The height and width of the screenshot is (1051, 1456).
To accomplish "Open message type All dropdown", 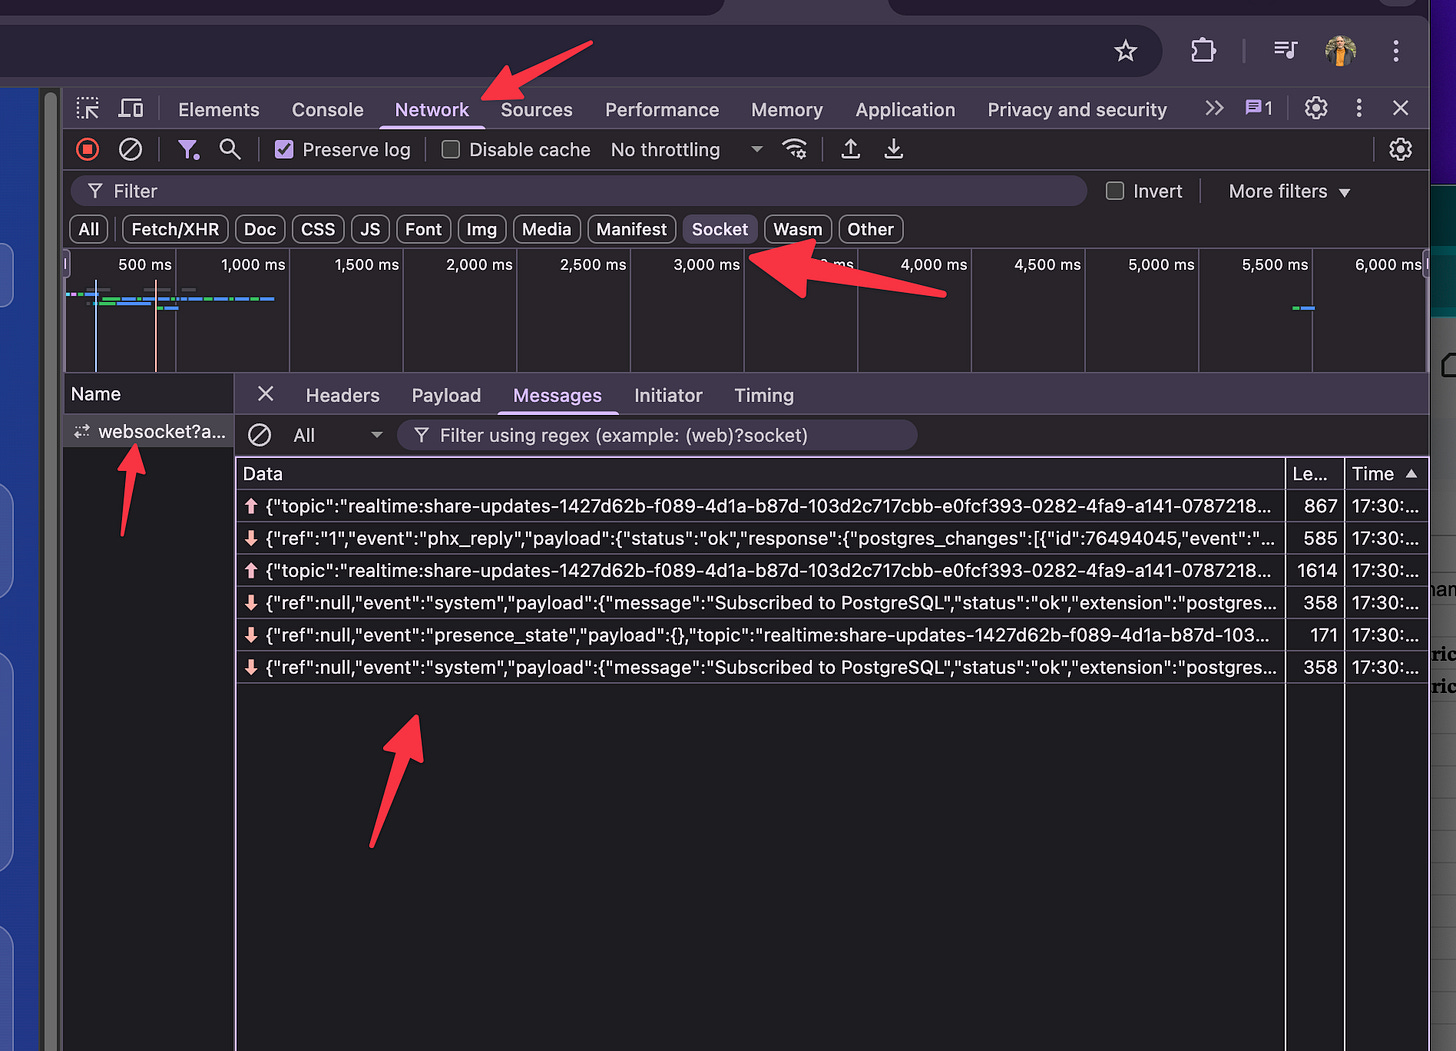I will point(337,435).
